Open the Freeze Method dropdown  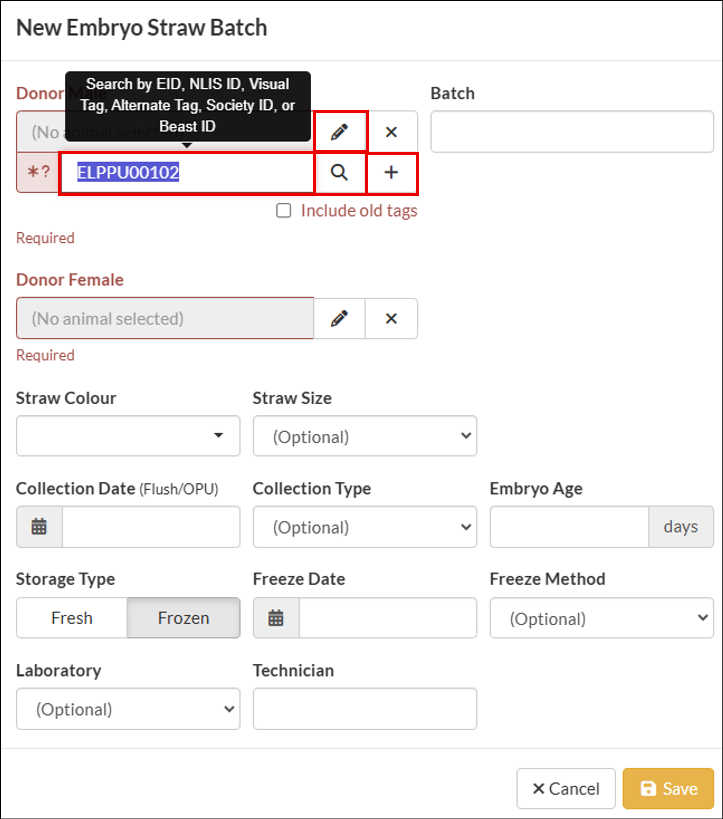click(x=601, y=618)
